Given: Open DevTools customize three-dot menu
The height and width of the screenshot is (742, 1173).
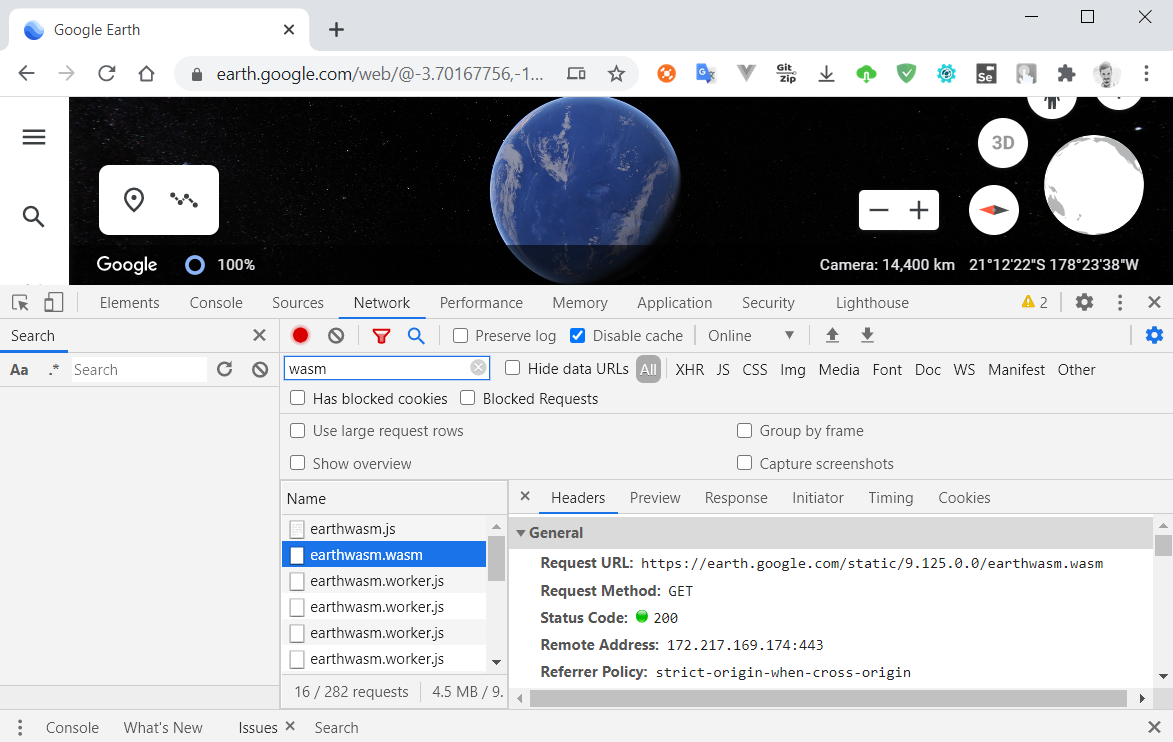Looking at the screenshot, I should (x=1119, y=302).
